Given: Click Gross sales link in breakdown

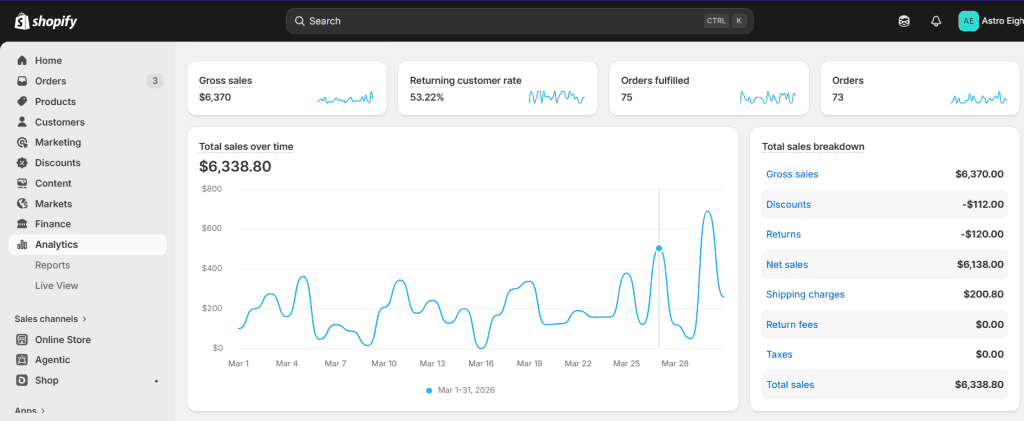Looking at the screenshot, I should click(x=792, y=174).
